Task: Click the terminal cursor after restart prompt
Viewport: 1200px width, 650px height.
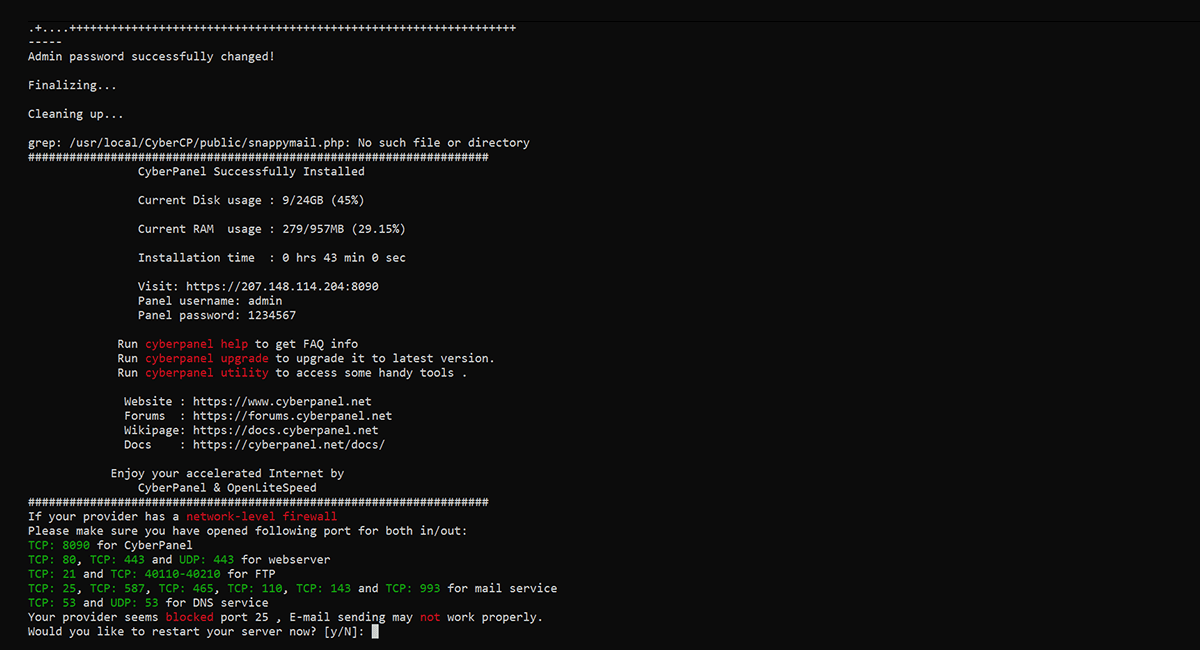Action: (375, 632)
